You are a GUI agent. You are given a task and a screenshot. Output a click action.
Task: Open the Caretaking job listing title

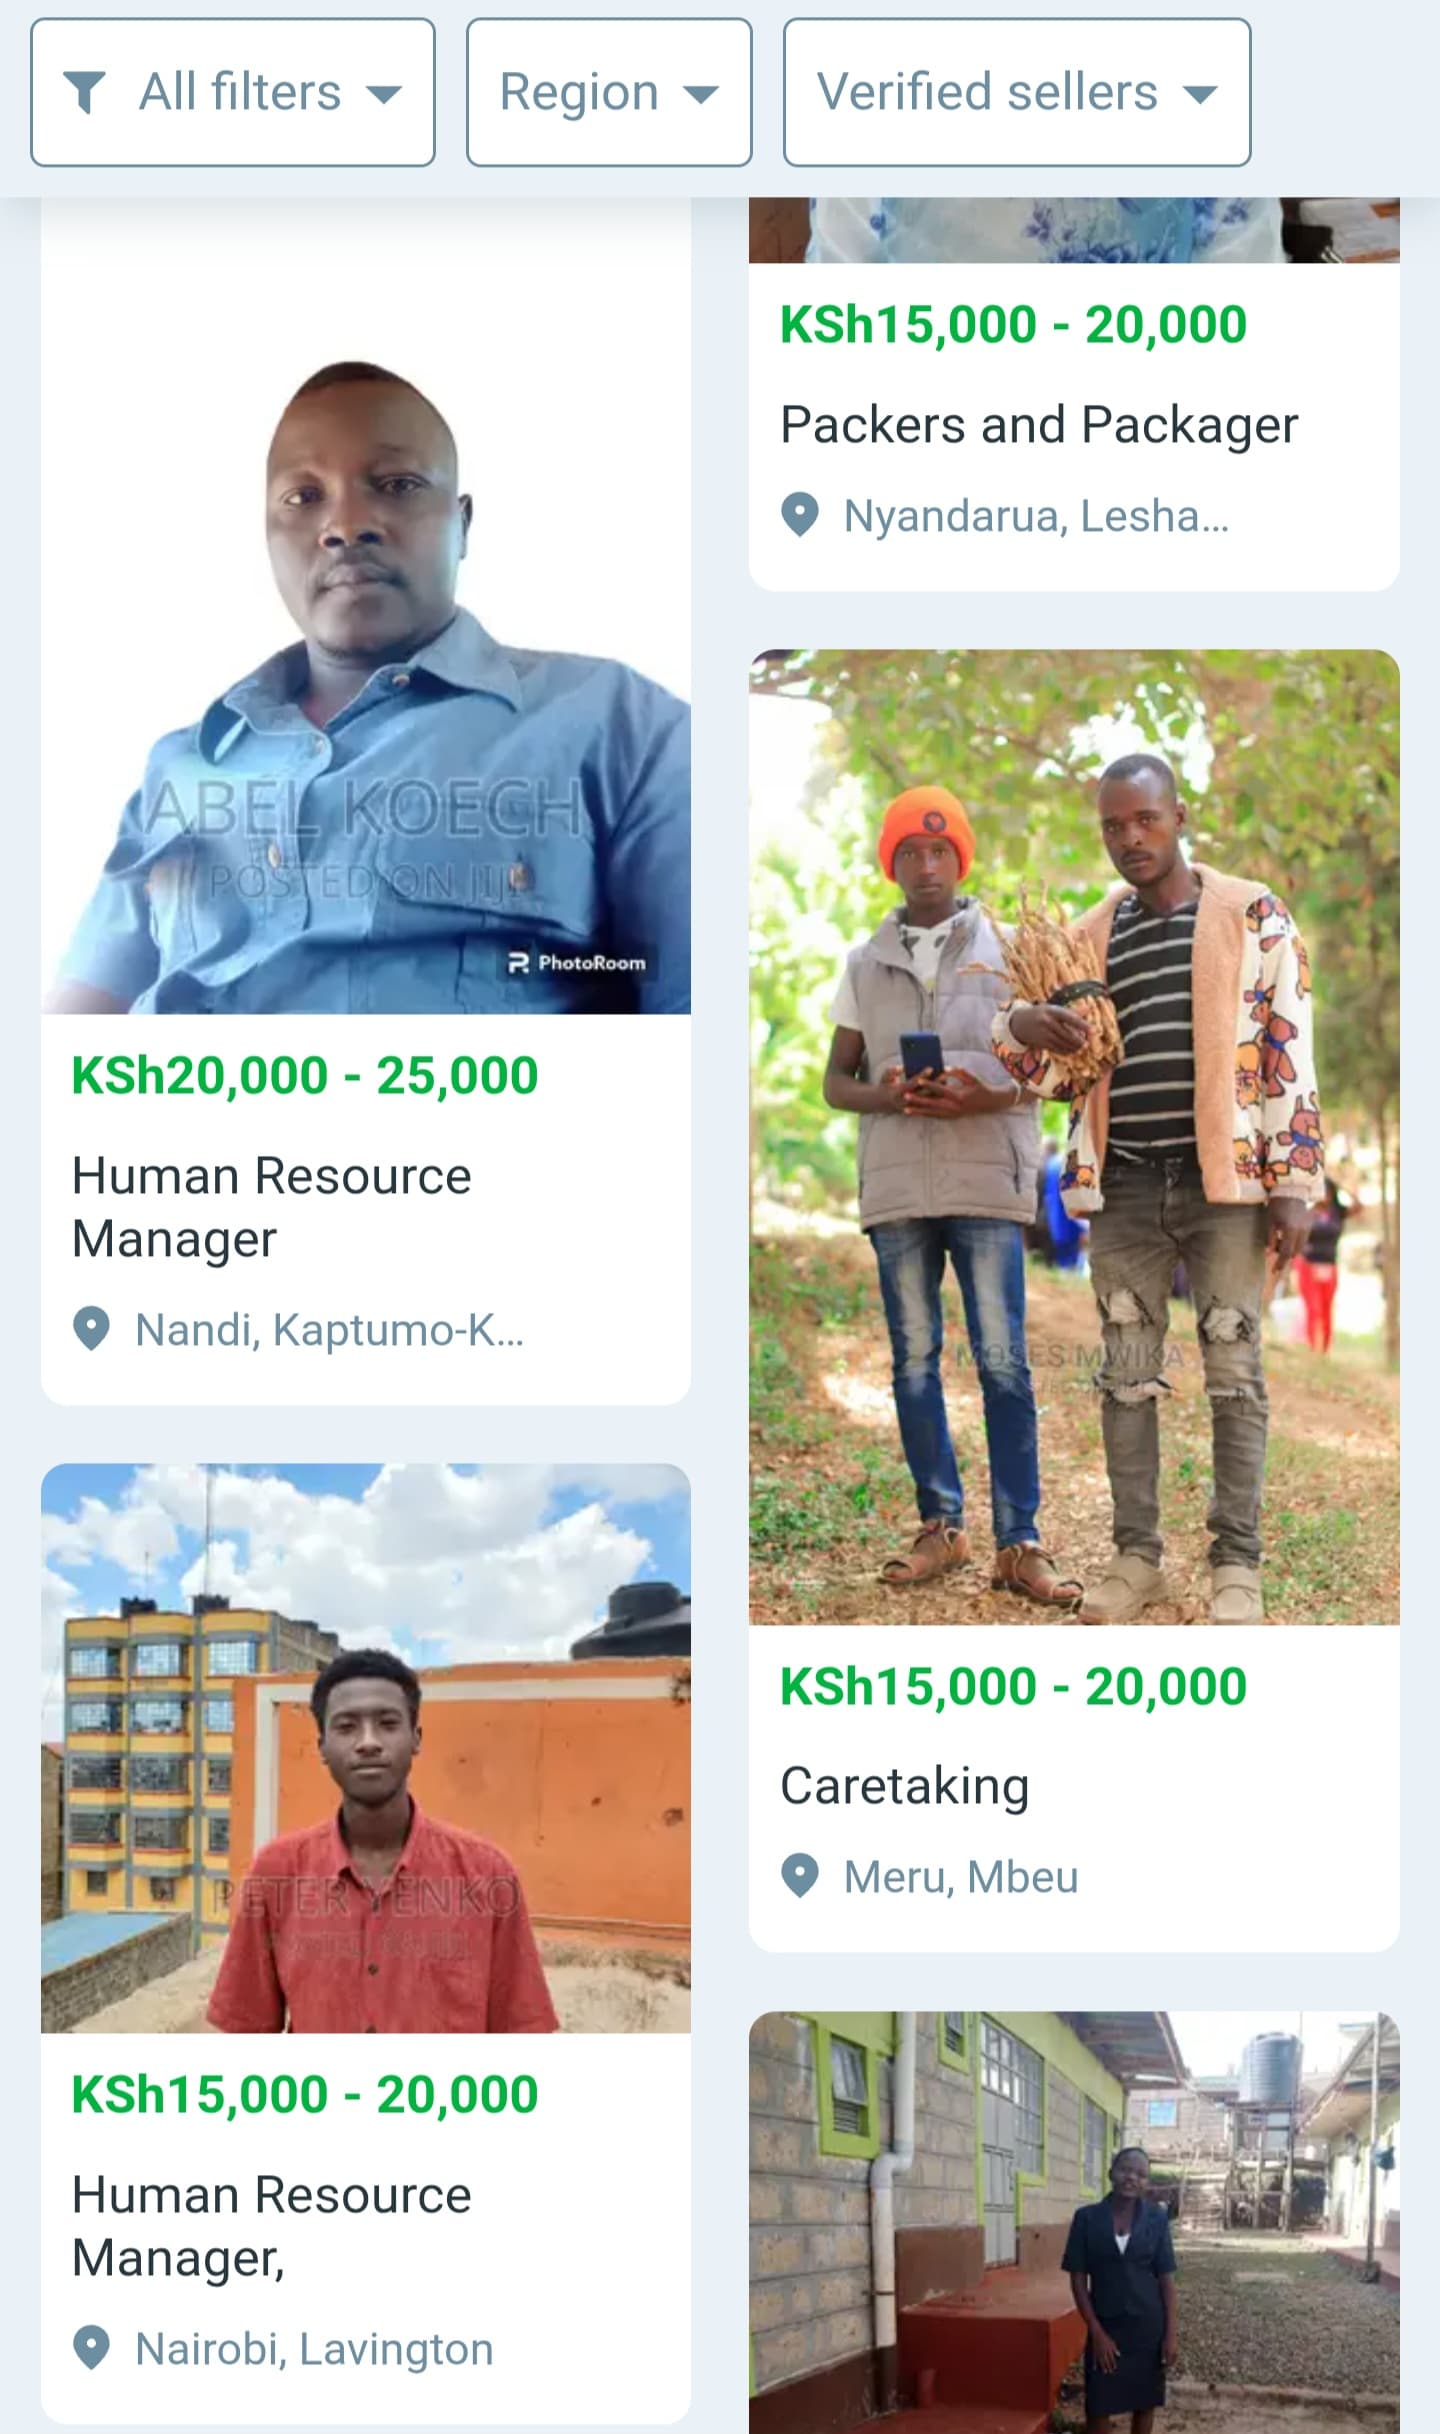[904, 1786]
